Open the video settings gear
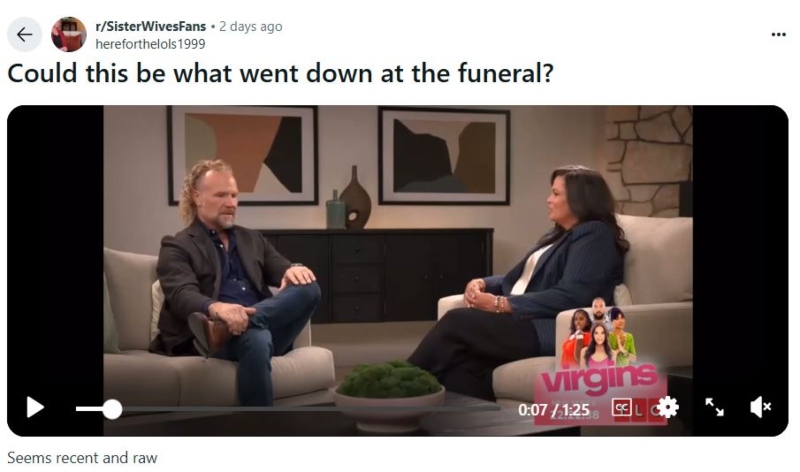This screenshot has width=800, height=472. [x=667, y=407]
